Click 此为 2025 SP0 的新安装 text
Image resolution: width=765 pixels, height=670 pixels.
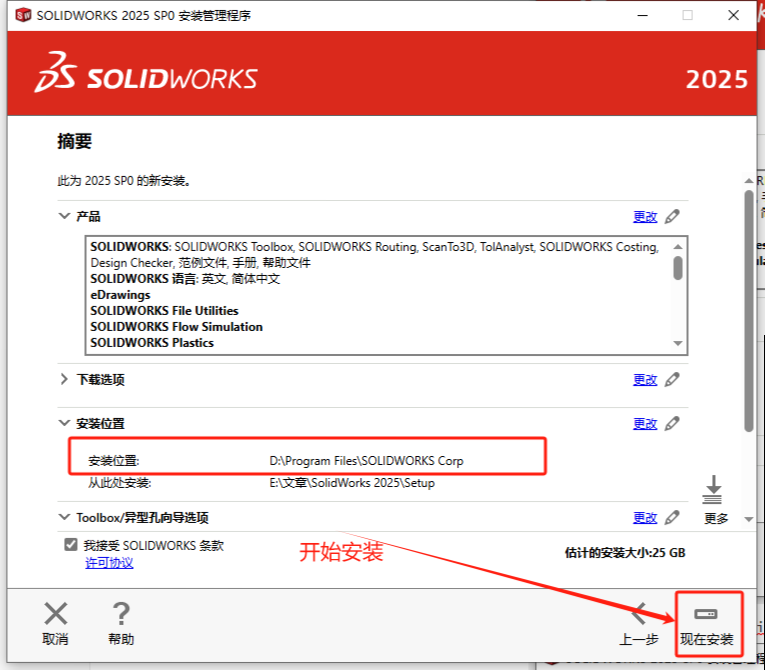(x=124, y=181)
